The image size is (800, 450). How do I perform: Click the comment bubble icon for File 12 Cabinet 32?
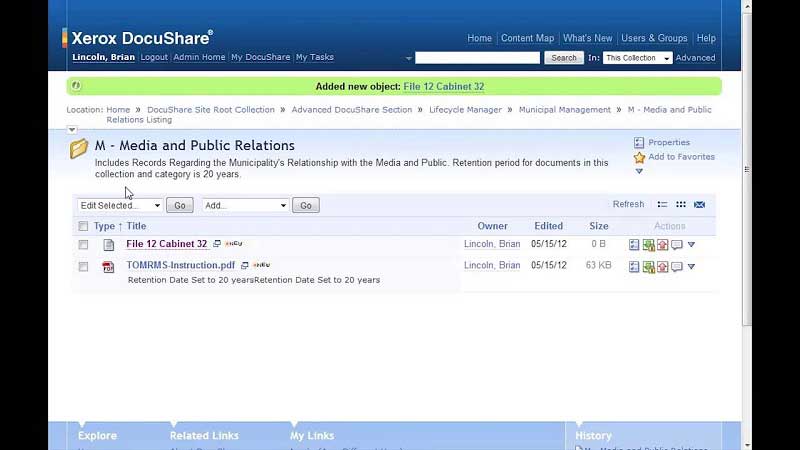(x=677, y=245)
